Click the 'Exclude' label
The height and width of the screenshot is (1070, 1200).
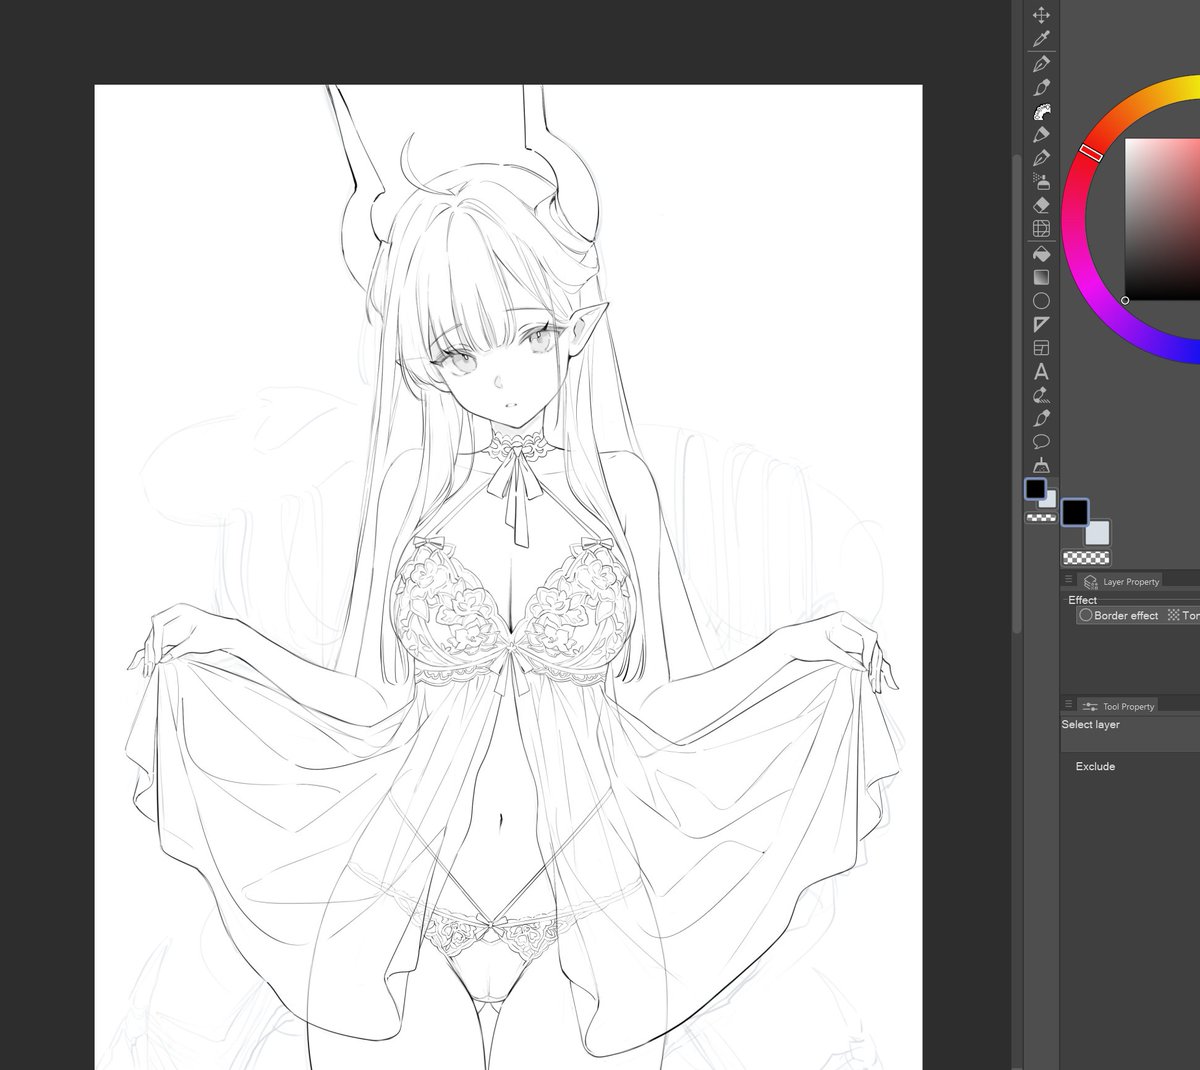point(1095,766)
